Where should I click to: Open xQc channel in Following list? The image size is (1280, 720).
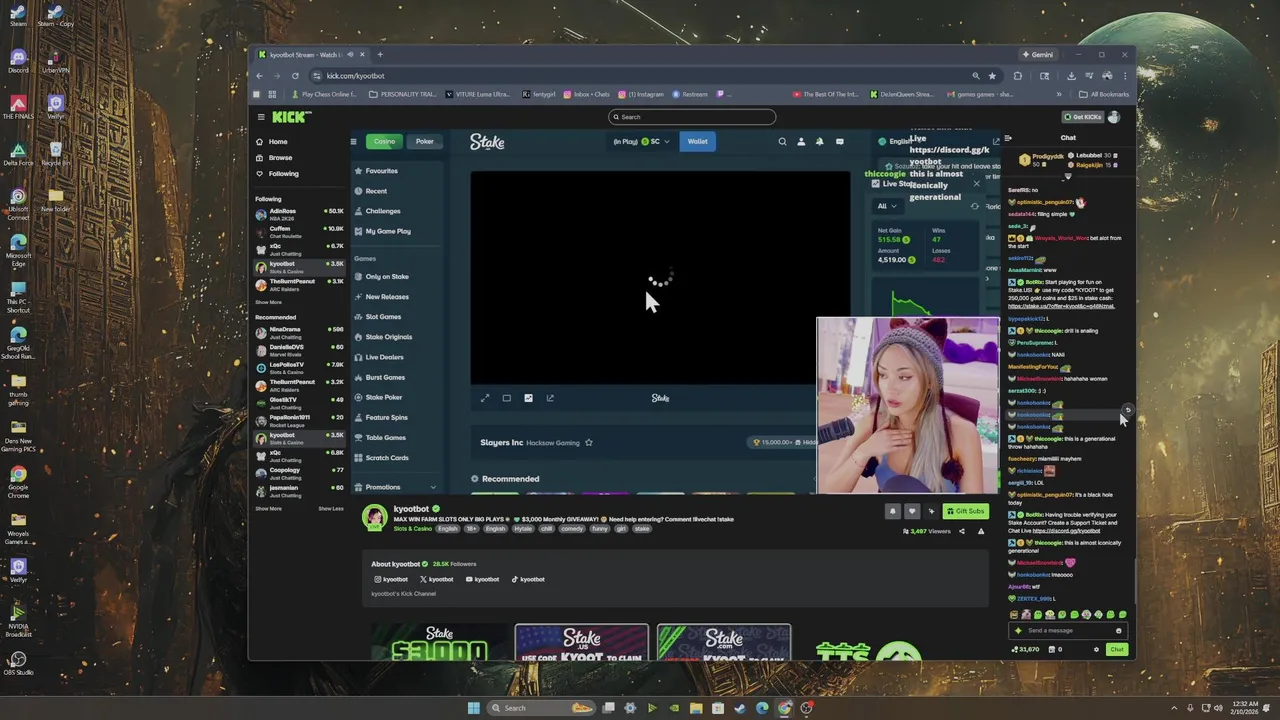299,248
